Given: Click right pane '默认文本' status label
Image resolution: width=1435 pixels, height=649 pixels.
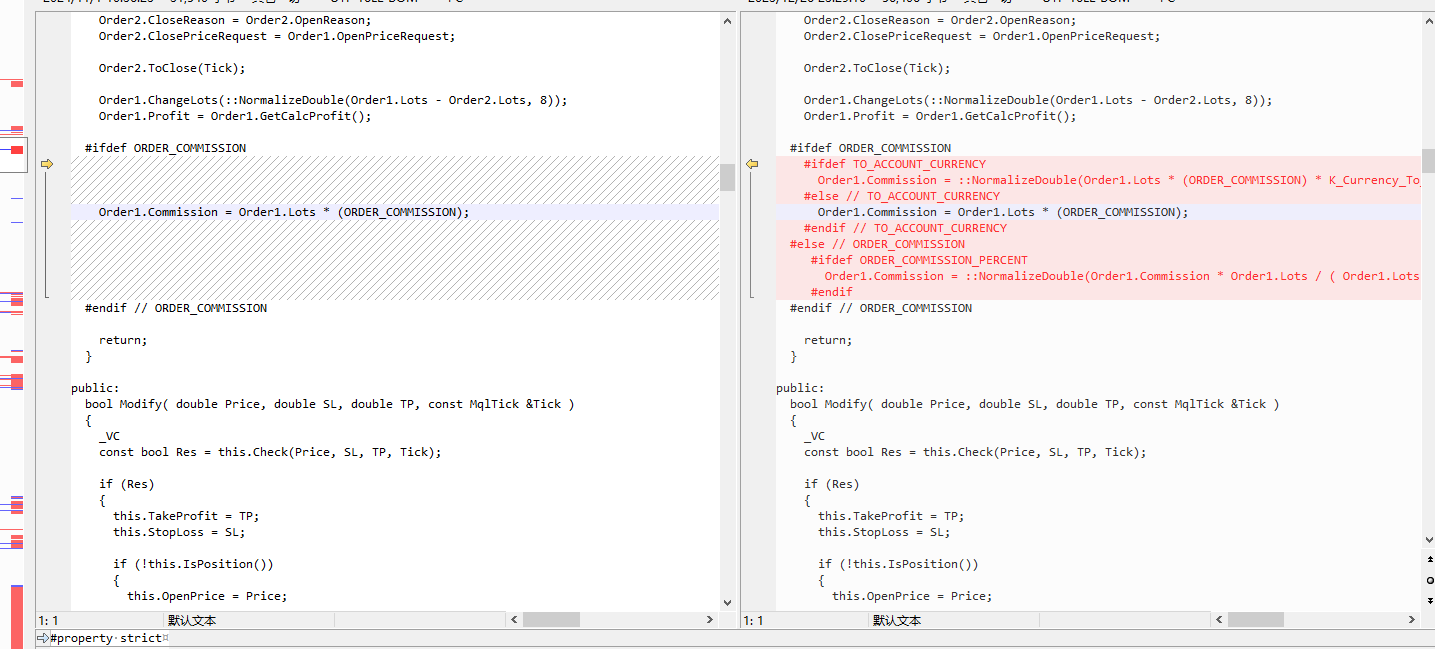Looking at the screenshot, I should (x=897, y=621).
